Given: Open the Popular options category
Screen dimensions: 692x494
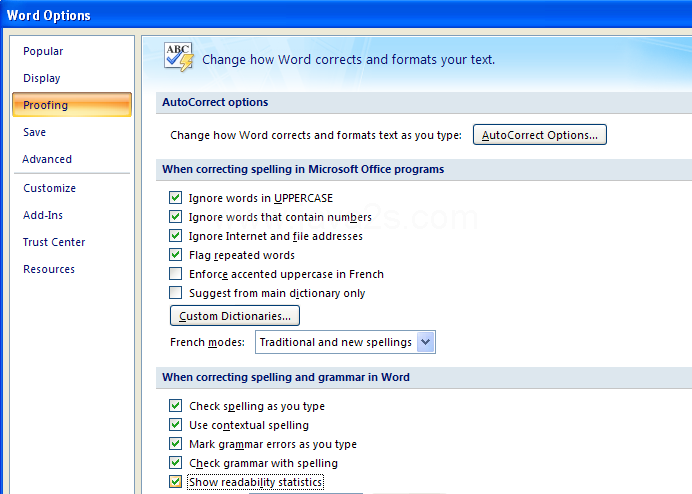Looking at the screenshot, I should pos(43,51).
